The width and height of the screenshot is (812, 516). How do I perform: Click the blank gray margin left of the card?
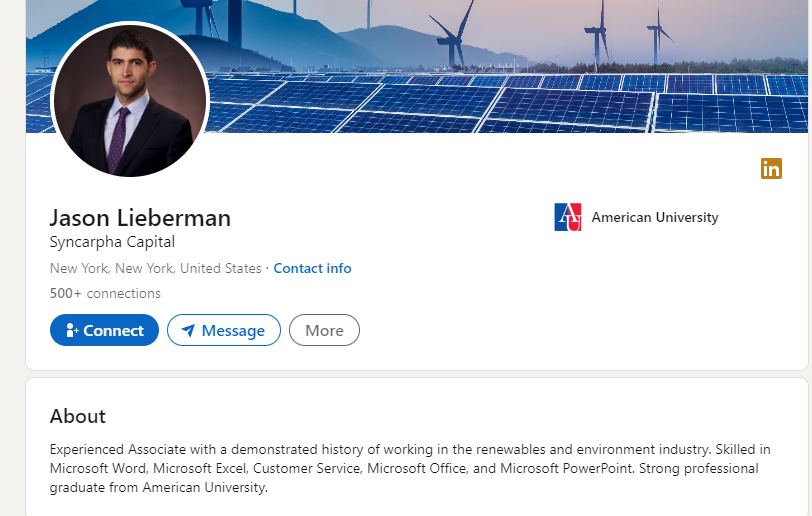click(12, 259)
